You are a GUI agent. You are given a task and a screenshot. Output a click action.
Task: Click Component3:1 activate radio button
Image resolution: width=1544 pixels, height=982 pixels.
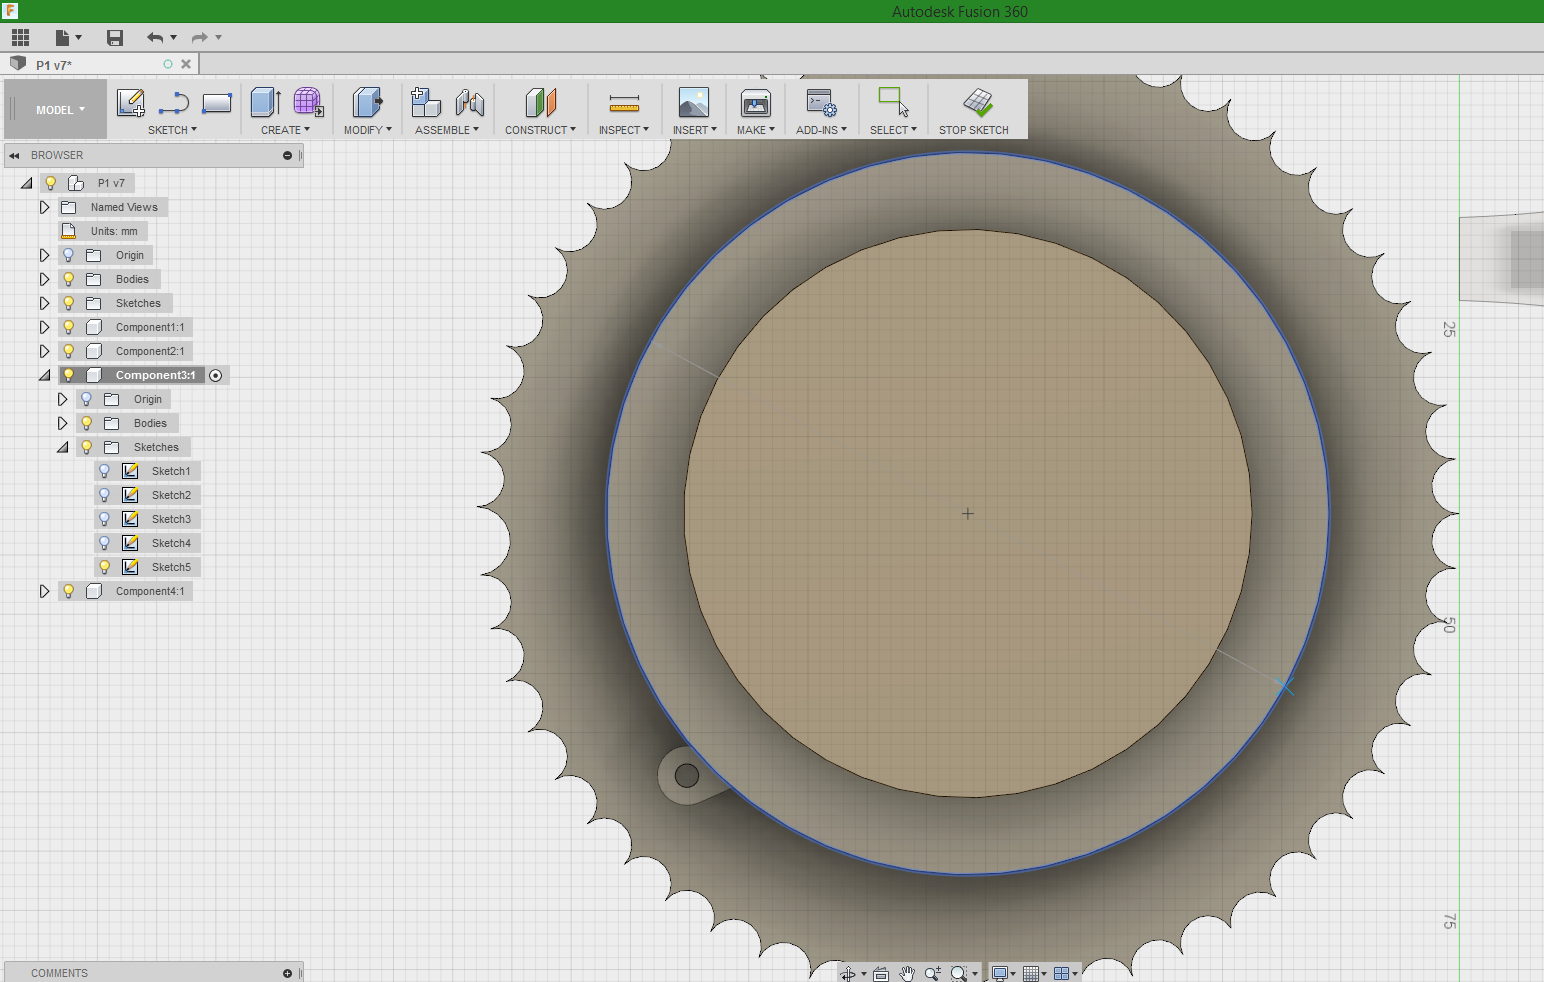pyautogui.click(x=216, y=375)
